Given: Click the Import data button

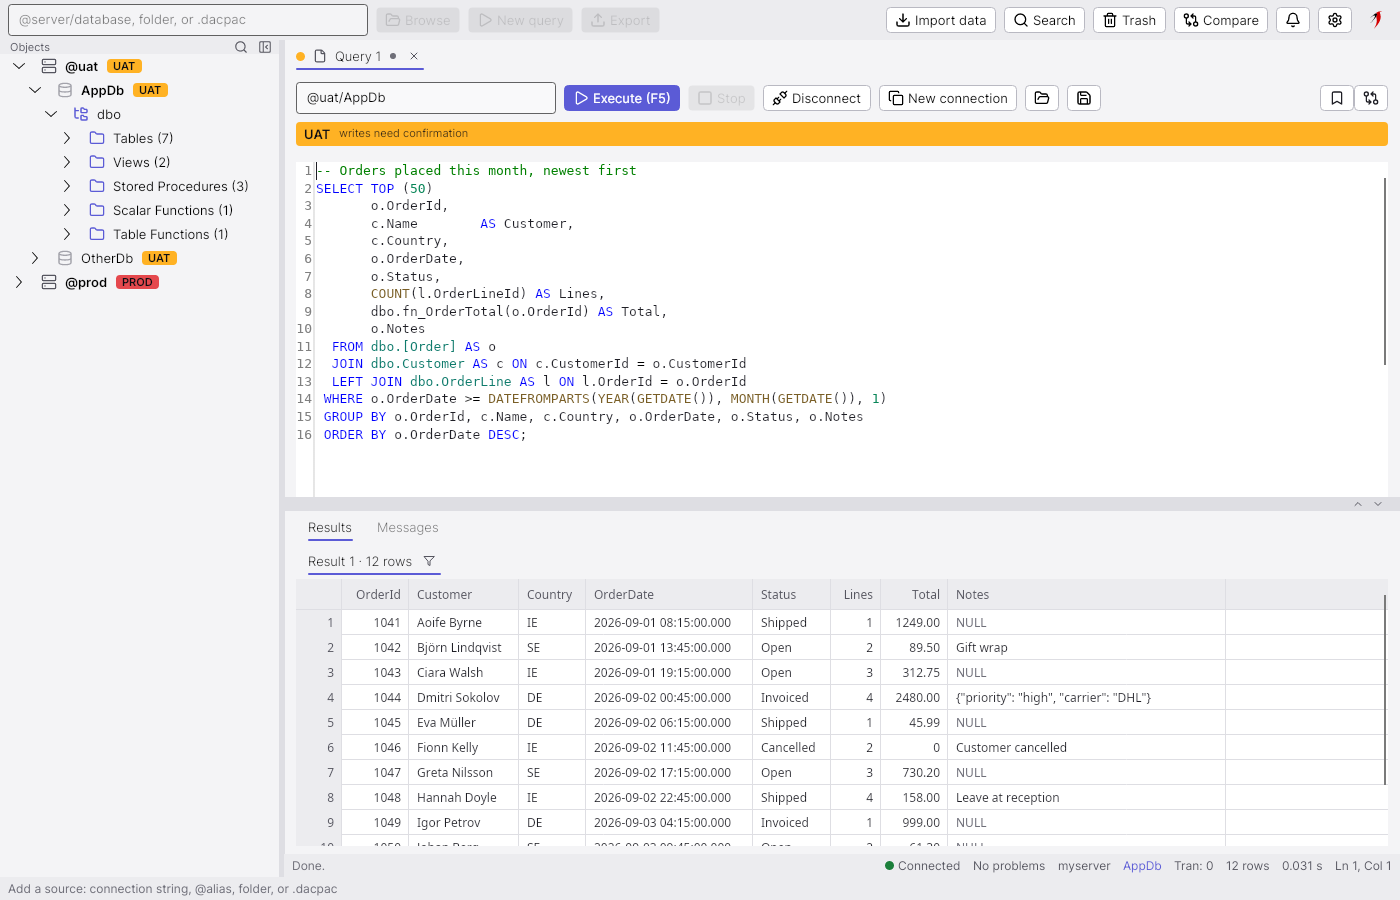Looking at the screenshot, I should coord(941,20).
